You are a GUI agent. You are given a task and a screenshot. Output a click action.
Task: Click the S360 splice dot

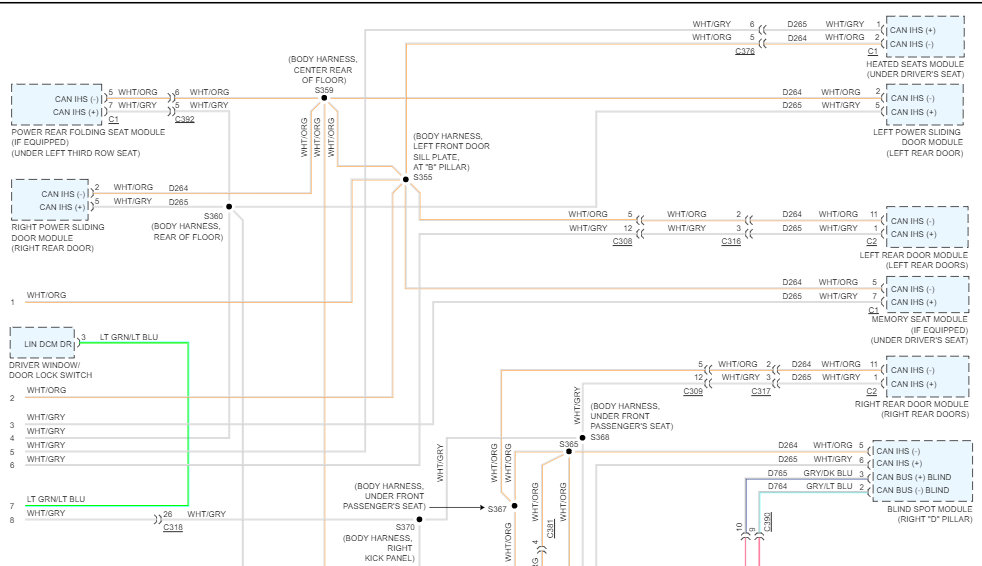pos(229,207)
